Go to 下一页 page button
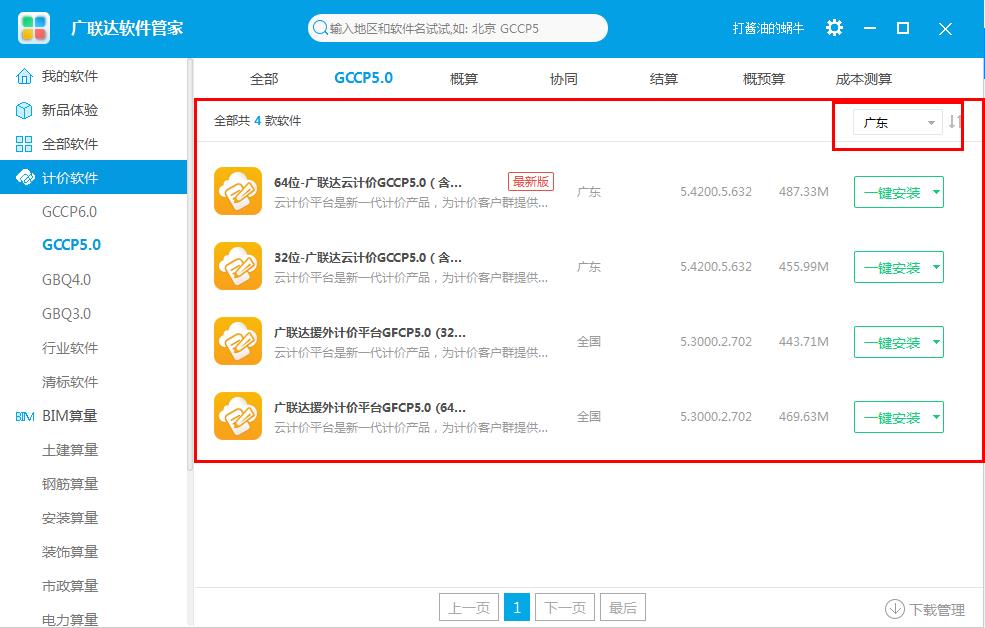The image size is (985, 628). (x=565, y=607)
